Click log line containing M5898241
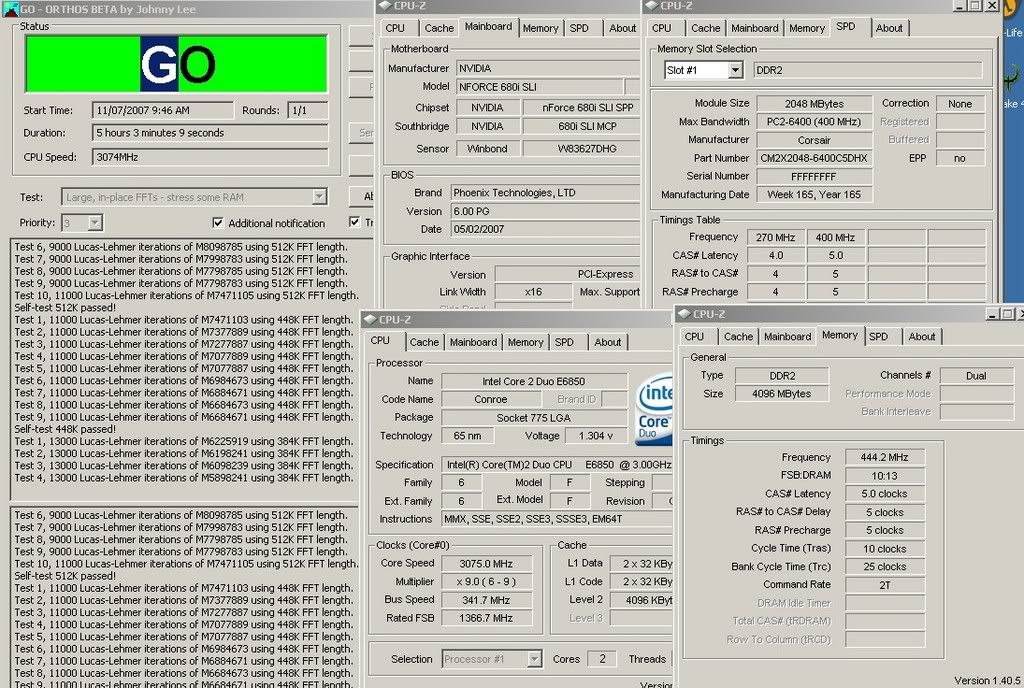 (184, 478)
